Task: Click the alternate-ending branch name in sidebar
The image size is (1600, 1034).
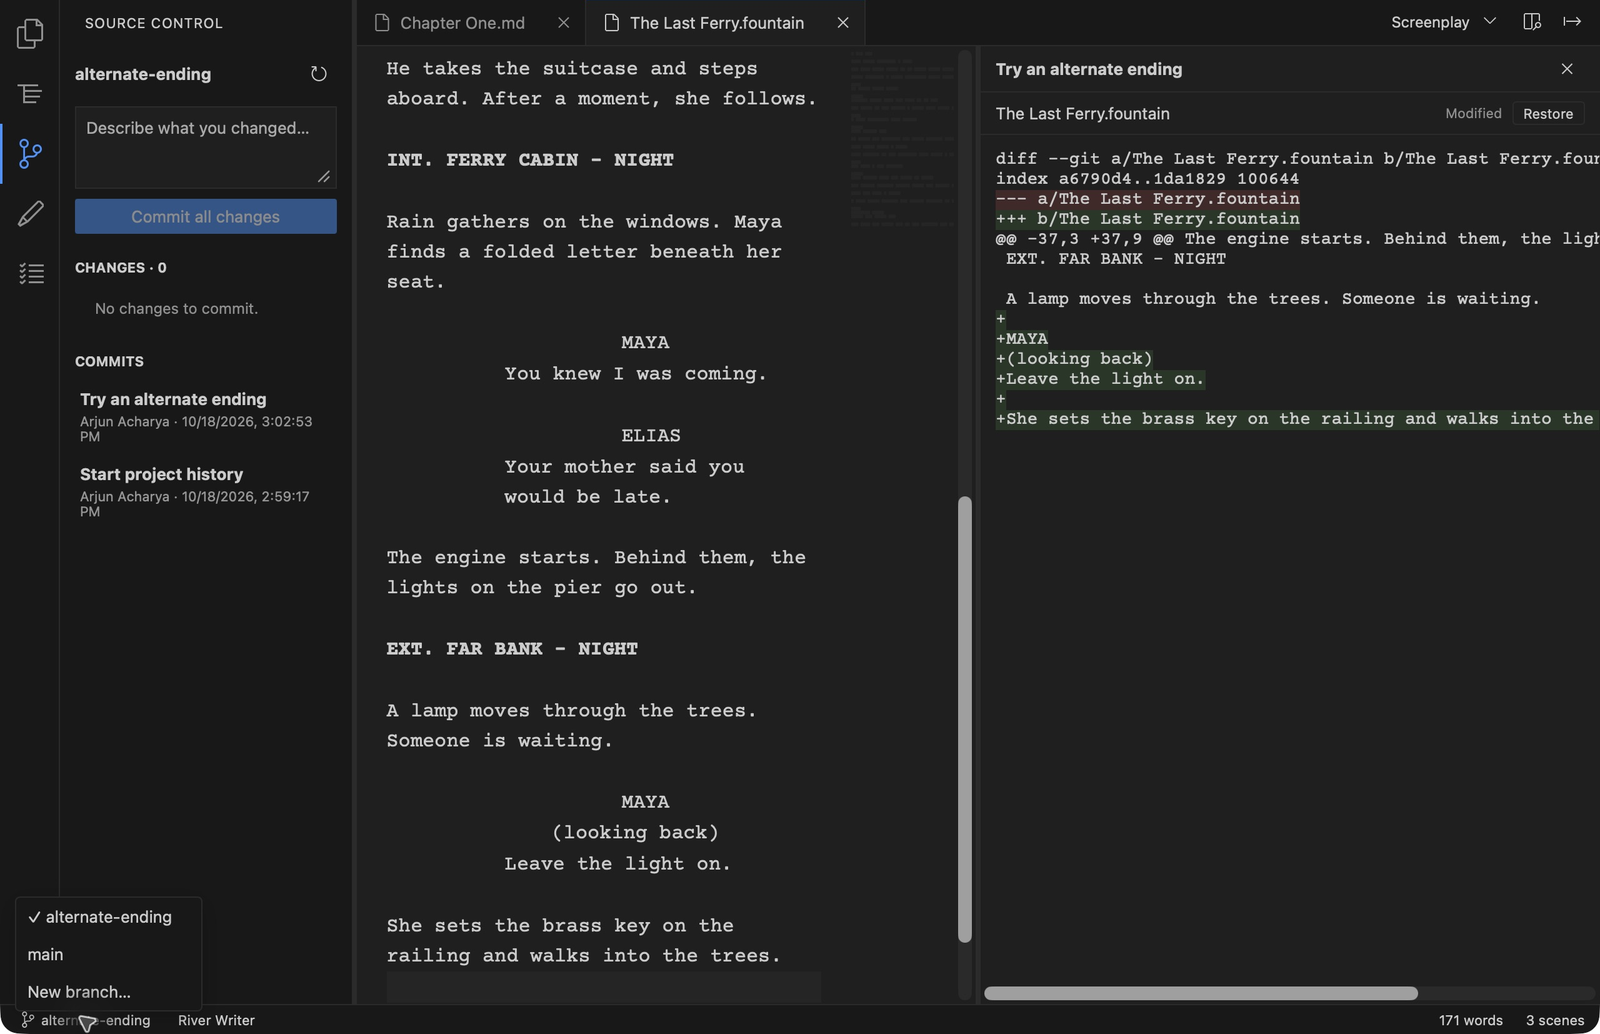Action: [143, 74]
